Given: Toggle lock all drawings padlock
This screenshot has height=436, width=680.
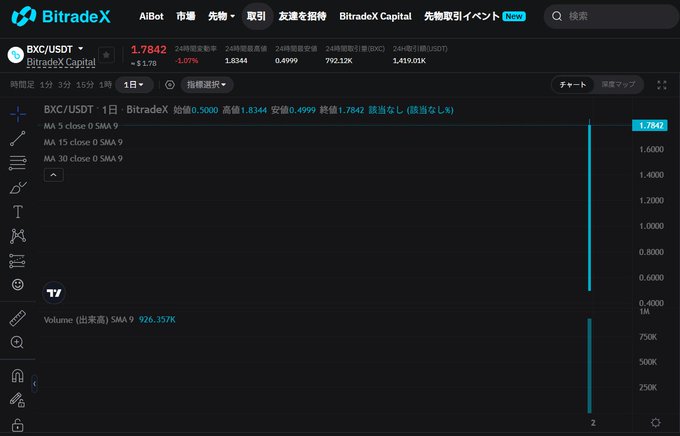Looking at the screenshot, I should pos(17,425).
